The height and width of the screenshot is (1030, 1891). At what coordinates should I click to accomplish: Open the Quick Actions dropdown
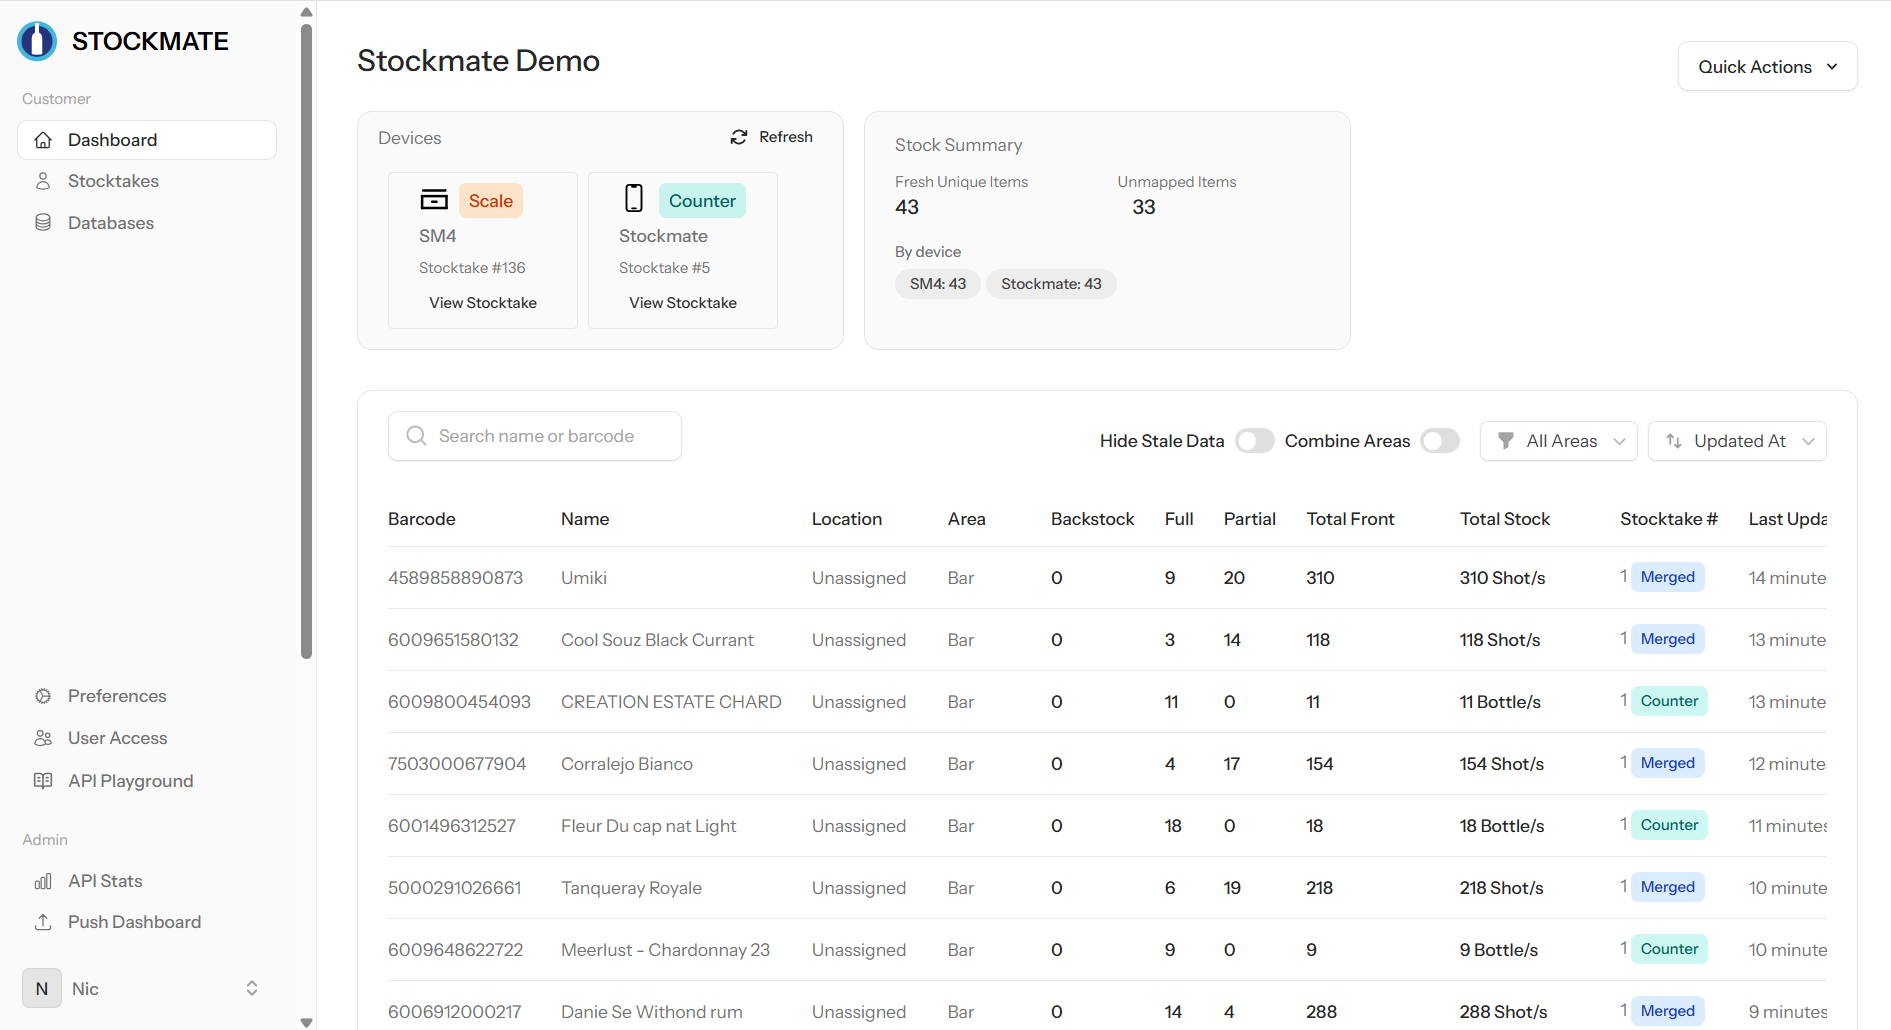[1767, 67]
